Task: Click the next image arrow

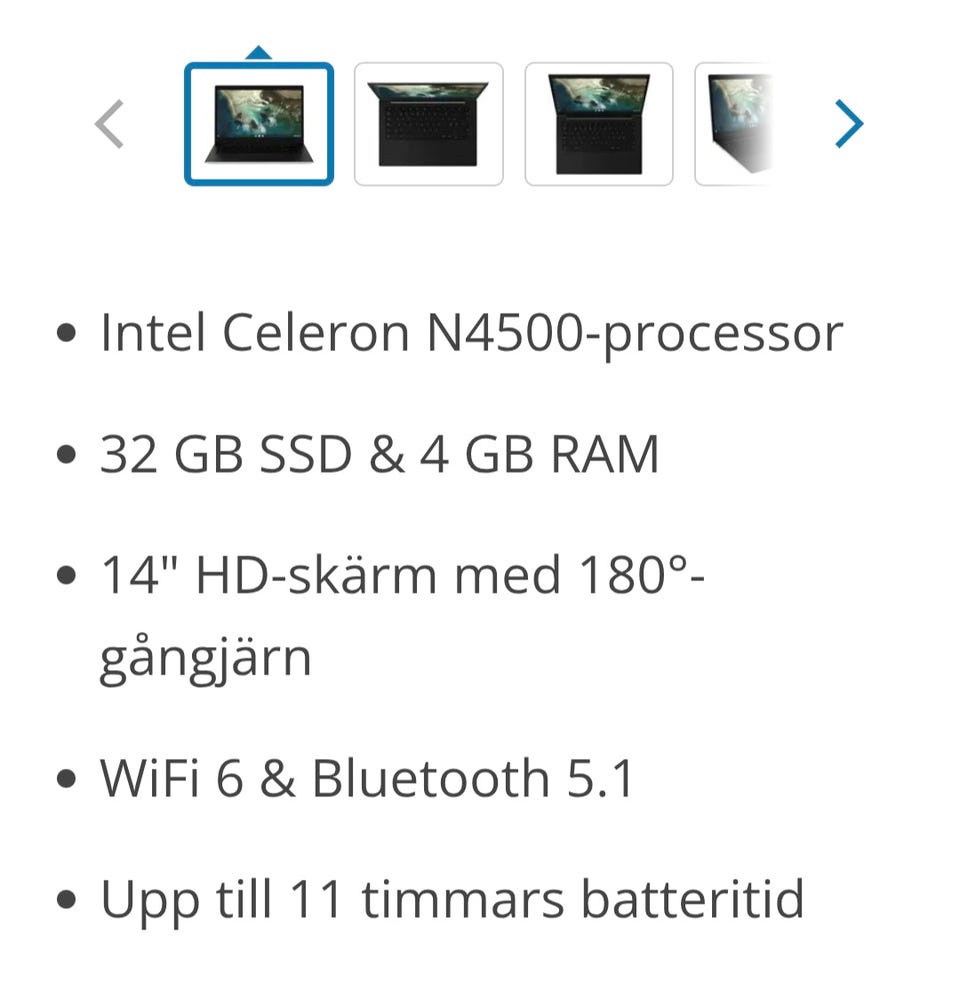Action: (x=848, y=125)
